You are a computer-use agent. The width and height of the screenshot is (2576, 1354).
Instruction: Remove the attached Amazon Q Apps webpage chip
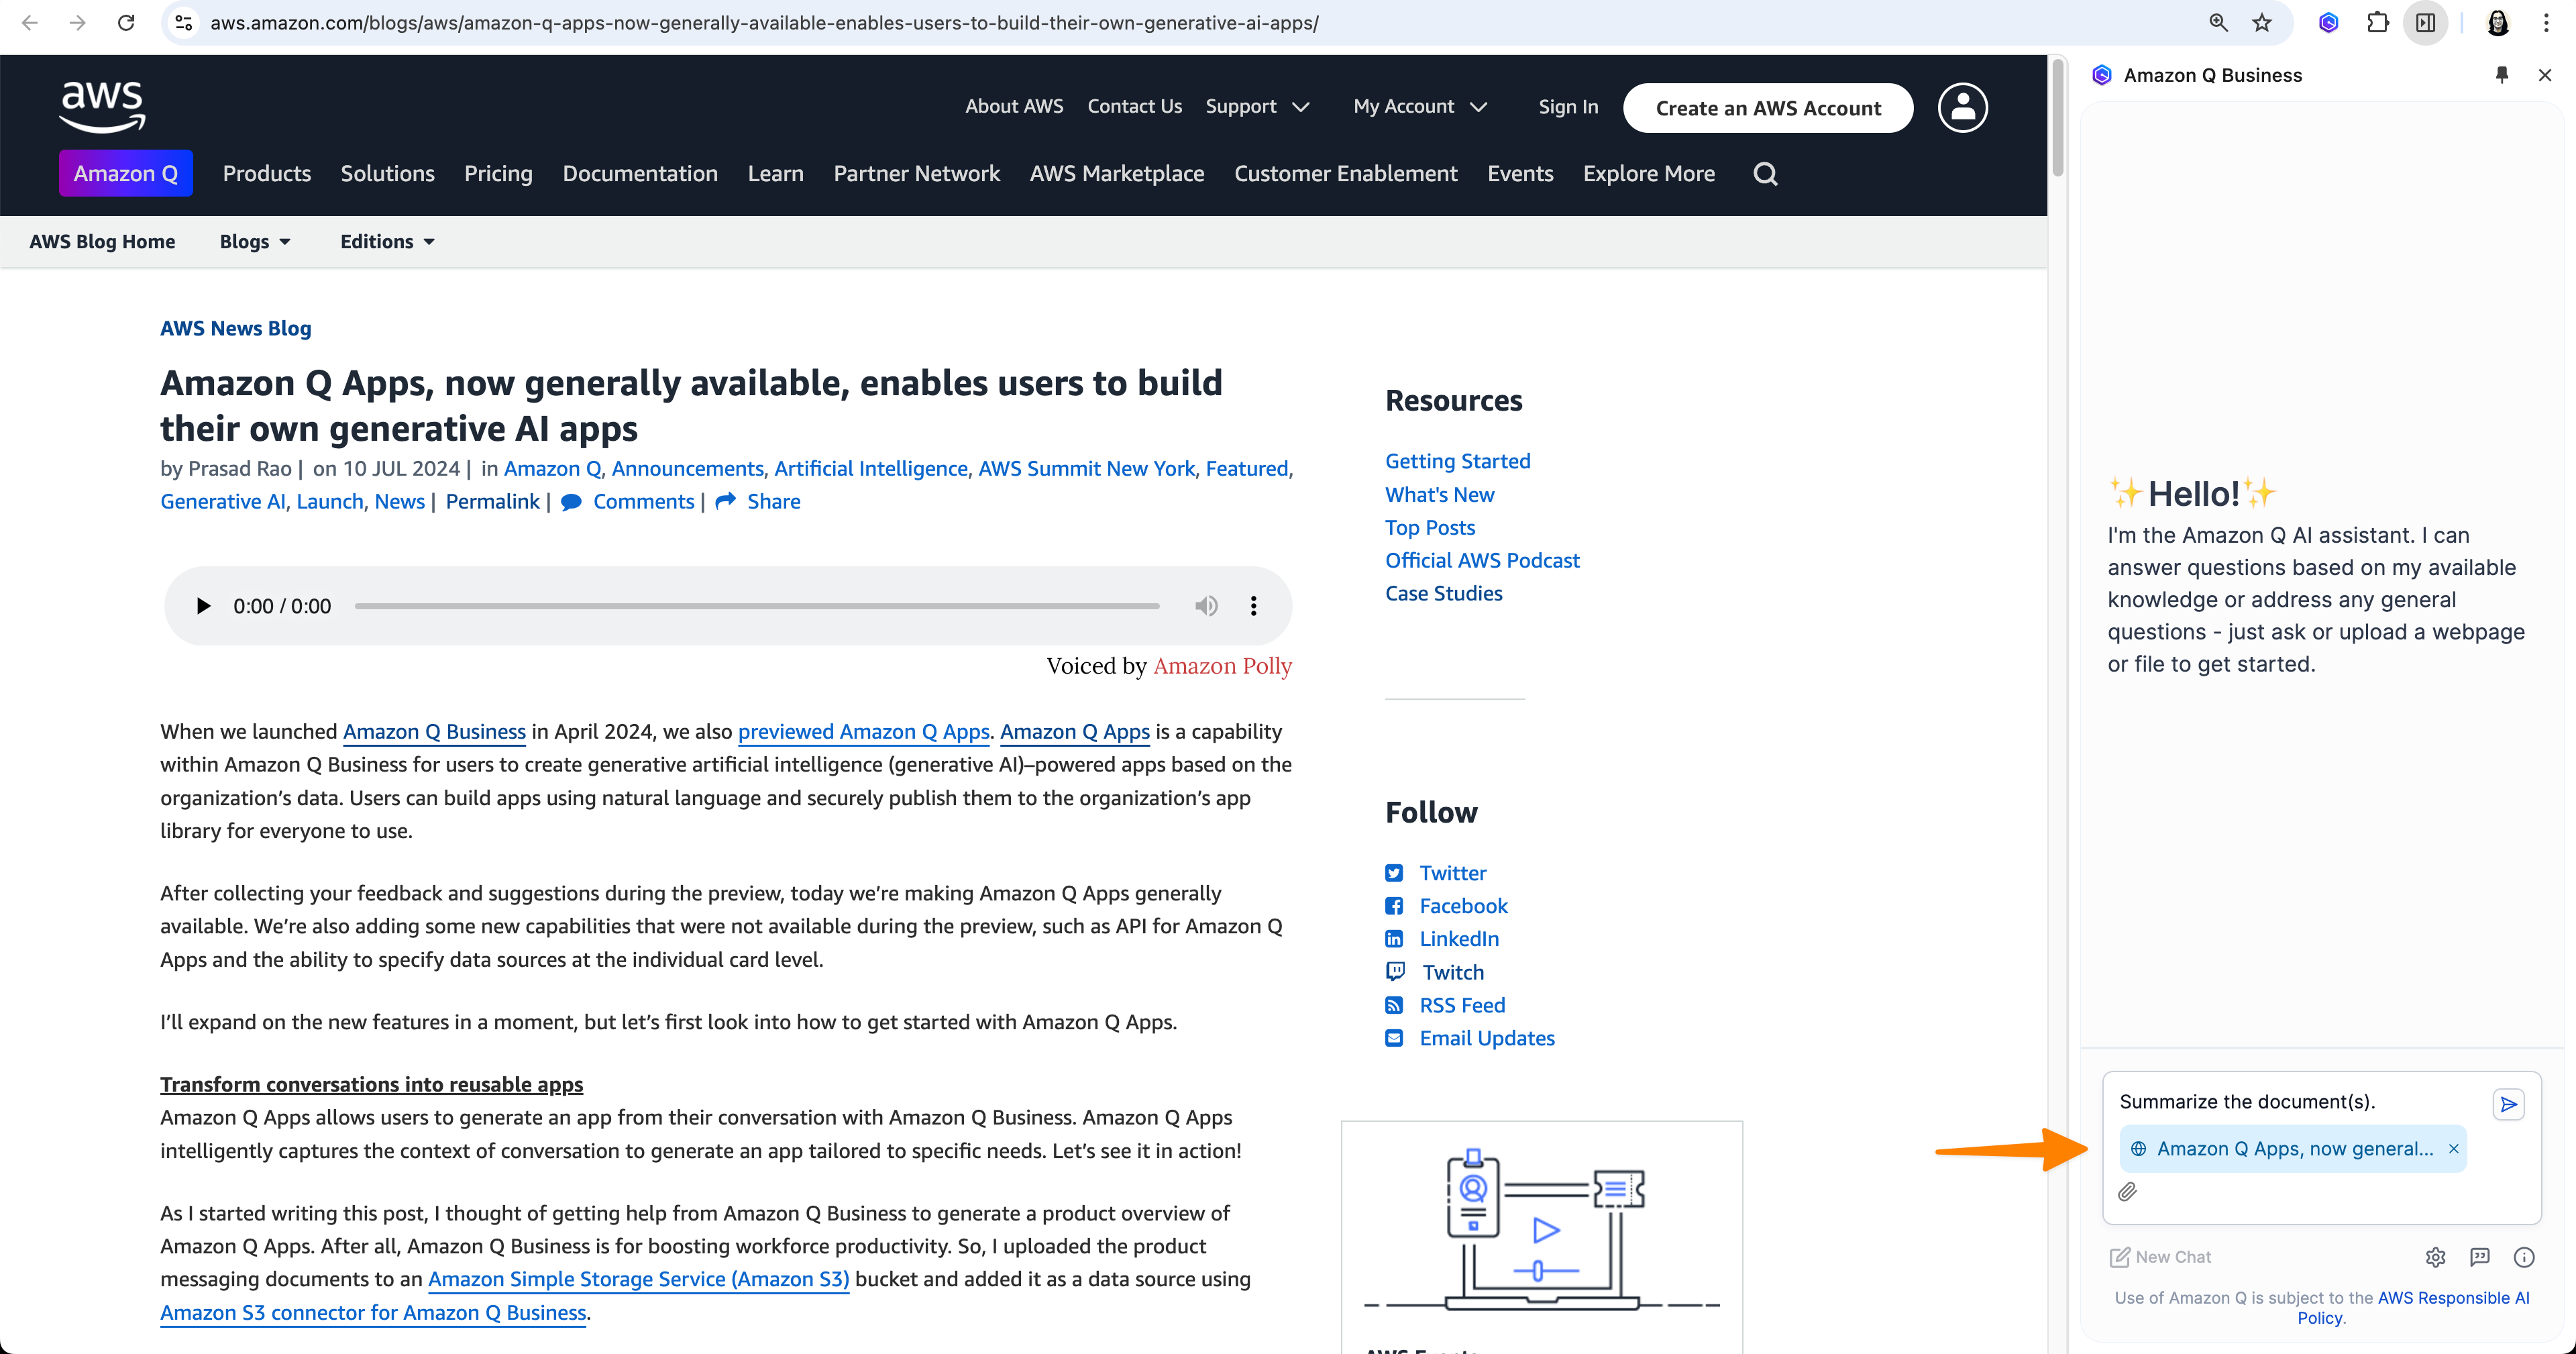pyautogui.click(x=2453, y=1149)
